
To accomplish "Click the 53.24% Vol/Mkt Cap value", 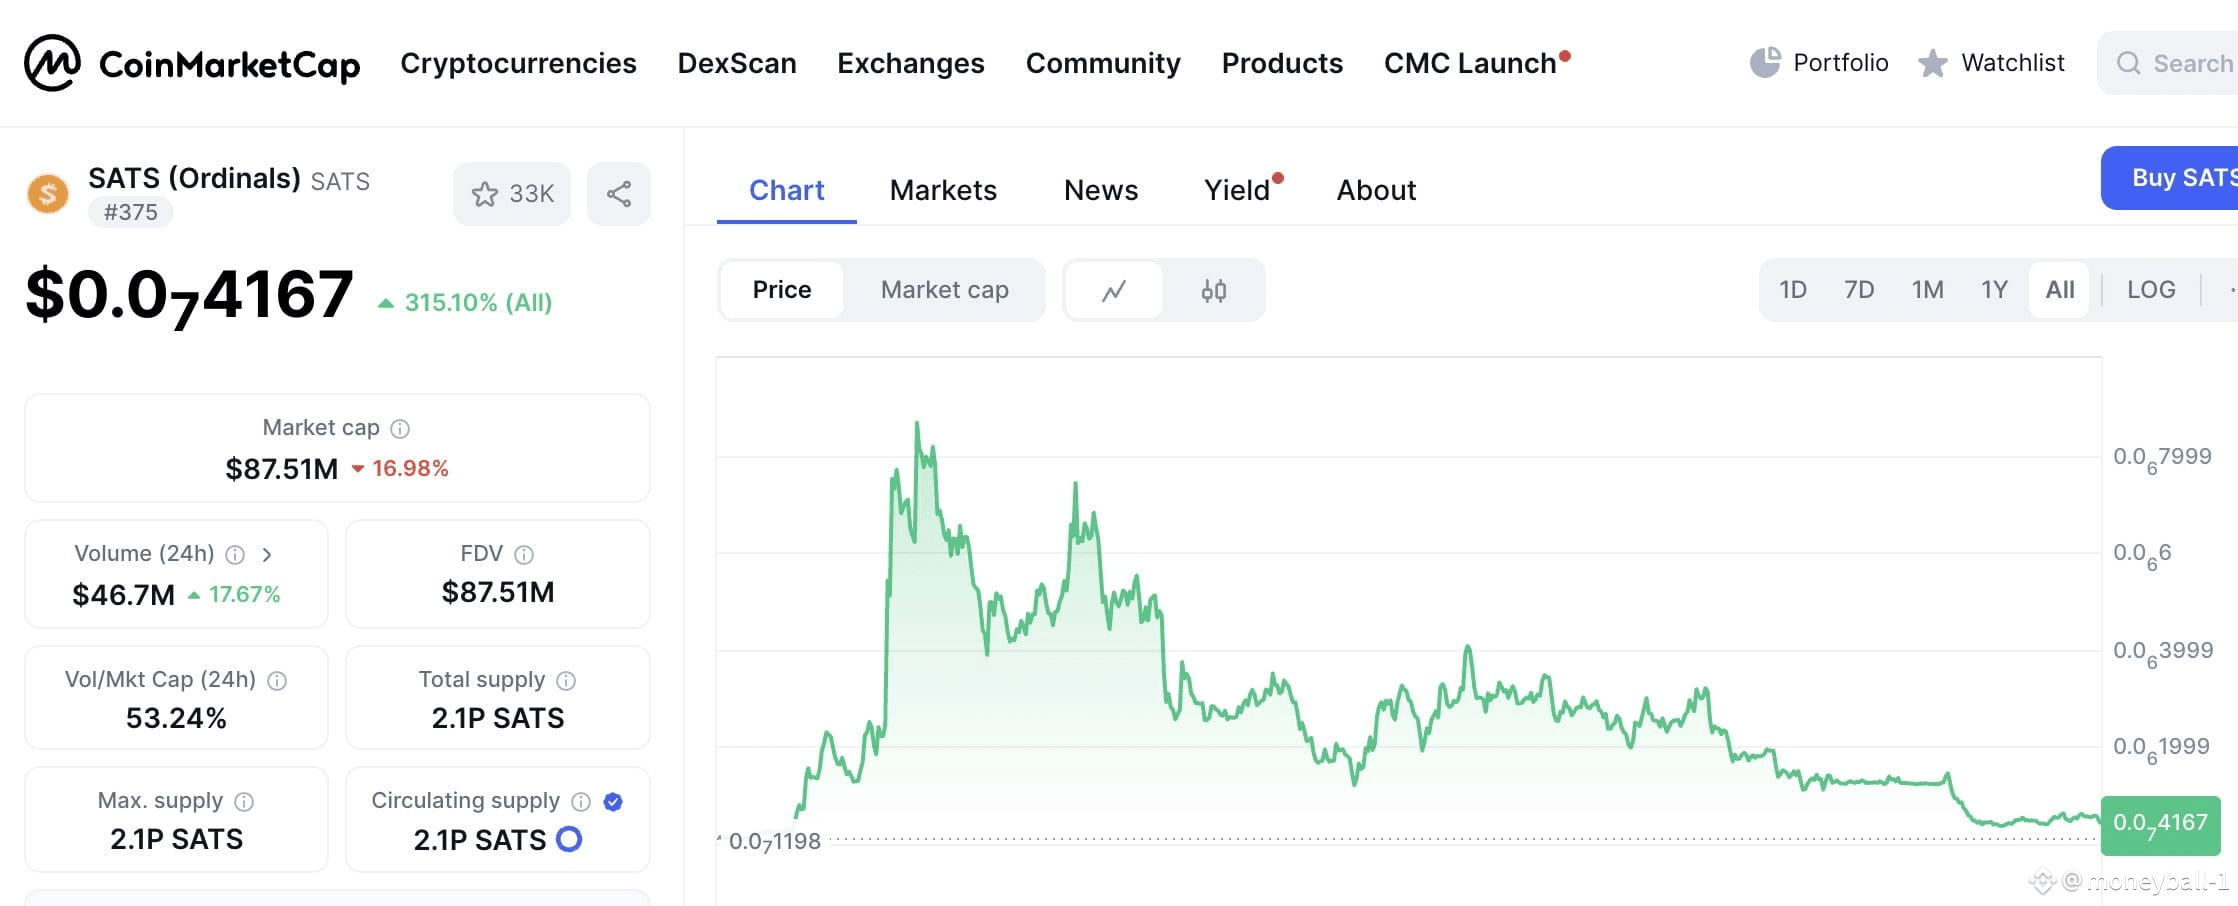I will coord(176,718).
